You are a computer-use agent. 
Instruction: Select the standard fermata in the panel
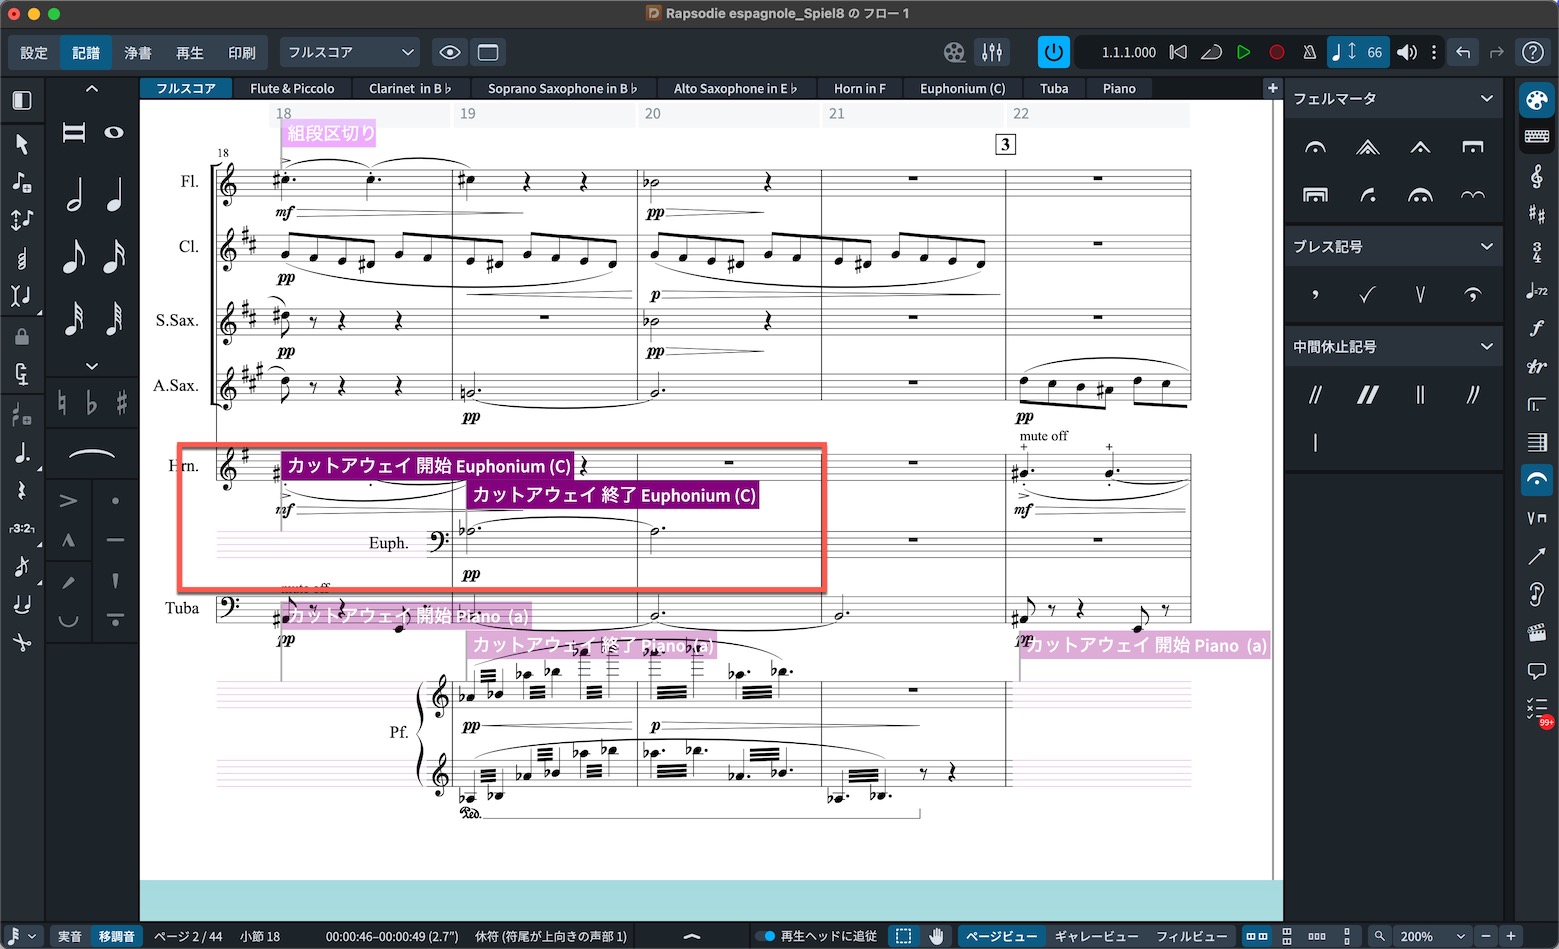pyautogui.click(x=1315, y=148)
